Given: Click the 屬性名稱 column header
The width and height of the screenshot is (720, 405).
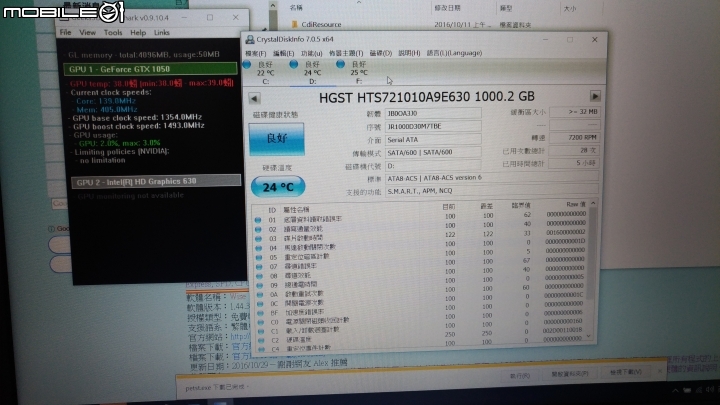Looking at the screenshot, I should pyautogui.click(x=296, y=209).
